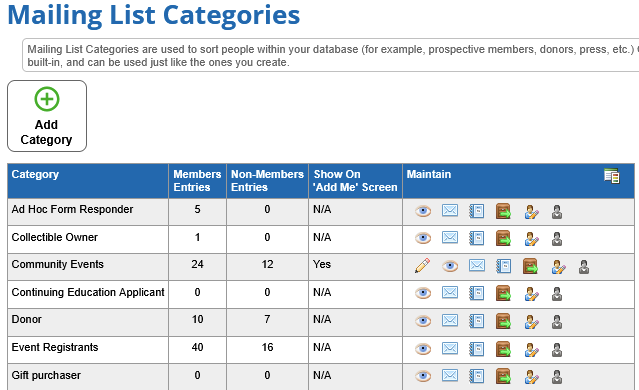Click gray person icon in Collectible Owner row
The width and height of the screenshot is (639, 390).
click(557, 239)
